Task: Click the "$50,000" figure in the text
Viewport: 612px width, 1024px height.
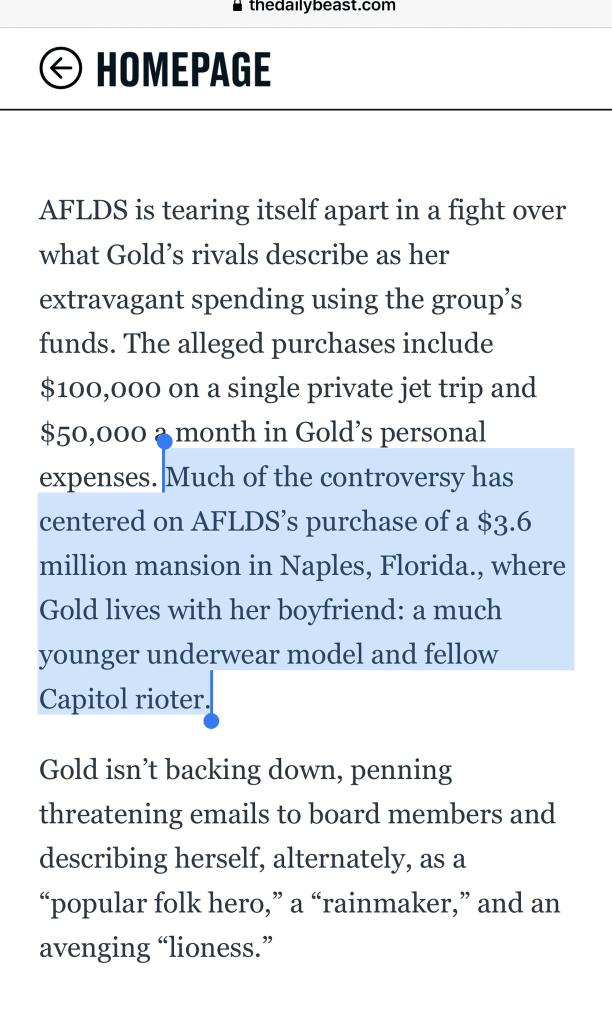Action: click(95, 433)
